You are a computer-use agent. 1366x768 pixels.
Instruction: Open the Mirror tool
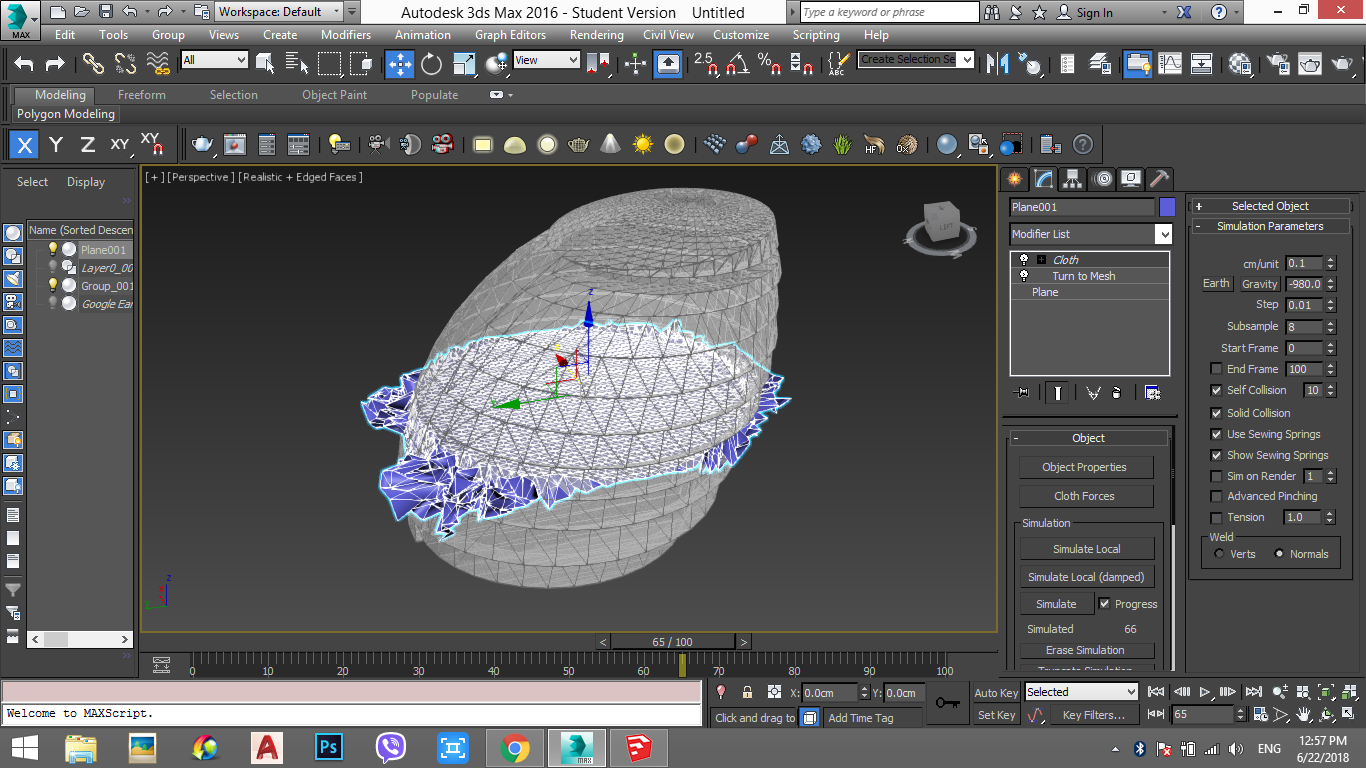(x=997, y=64)
